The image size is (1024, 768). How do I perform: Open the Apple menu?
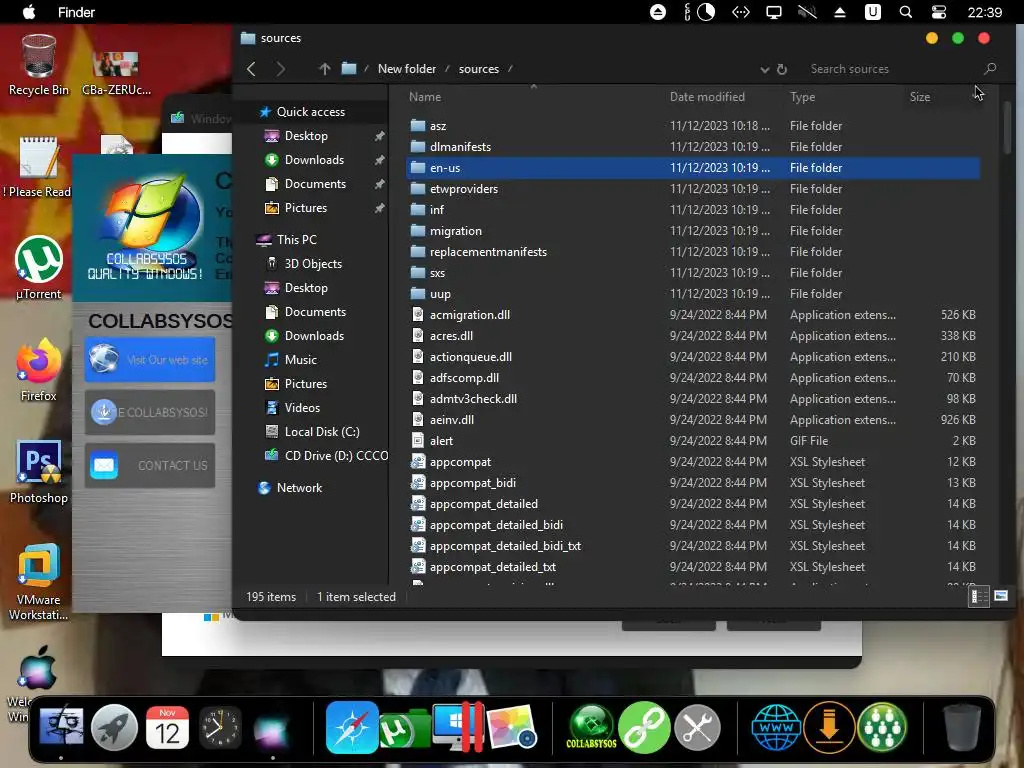[29, 12]
